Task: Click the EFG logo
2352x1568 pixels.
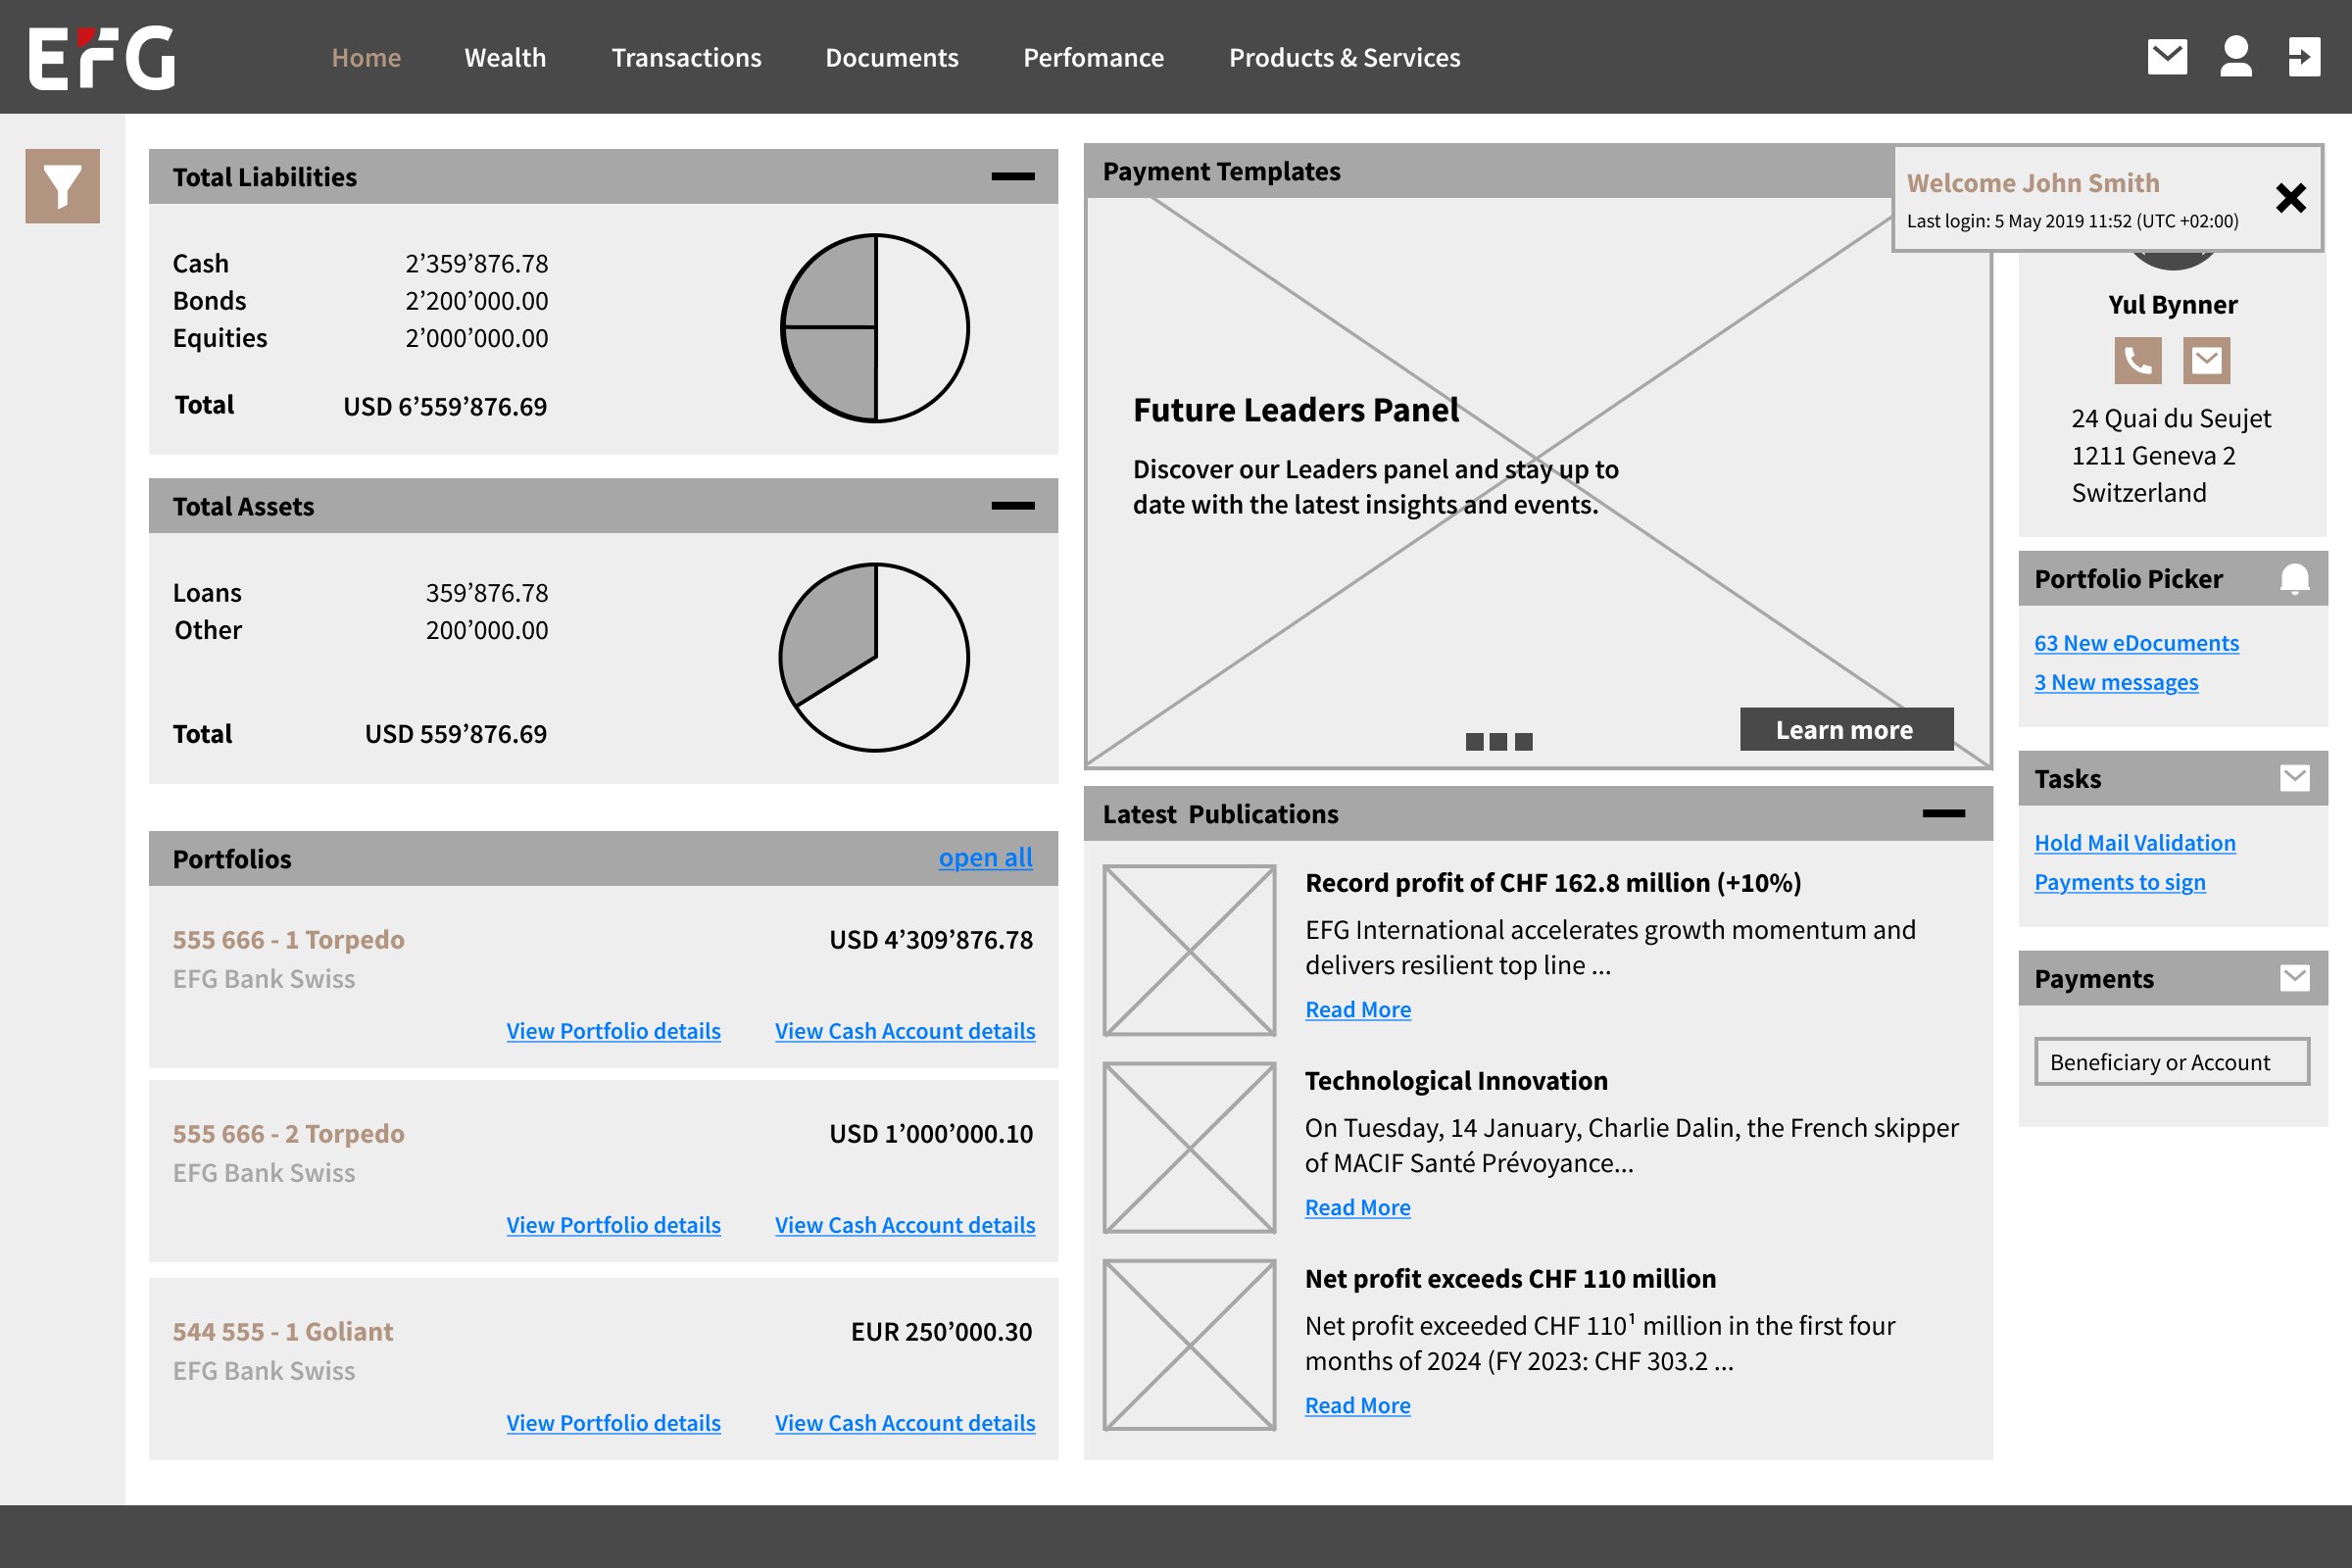Action: (102, 57)
